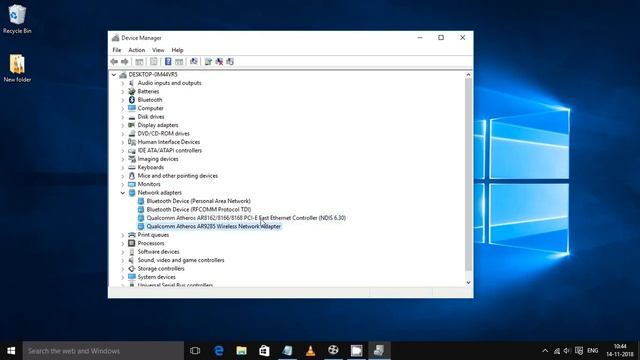Select the New folder desktop icon

pos(17,68)
